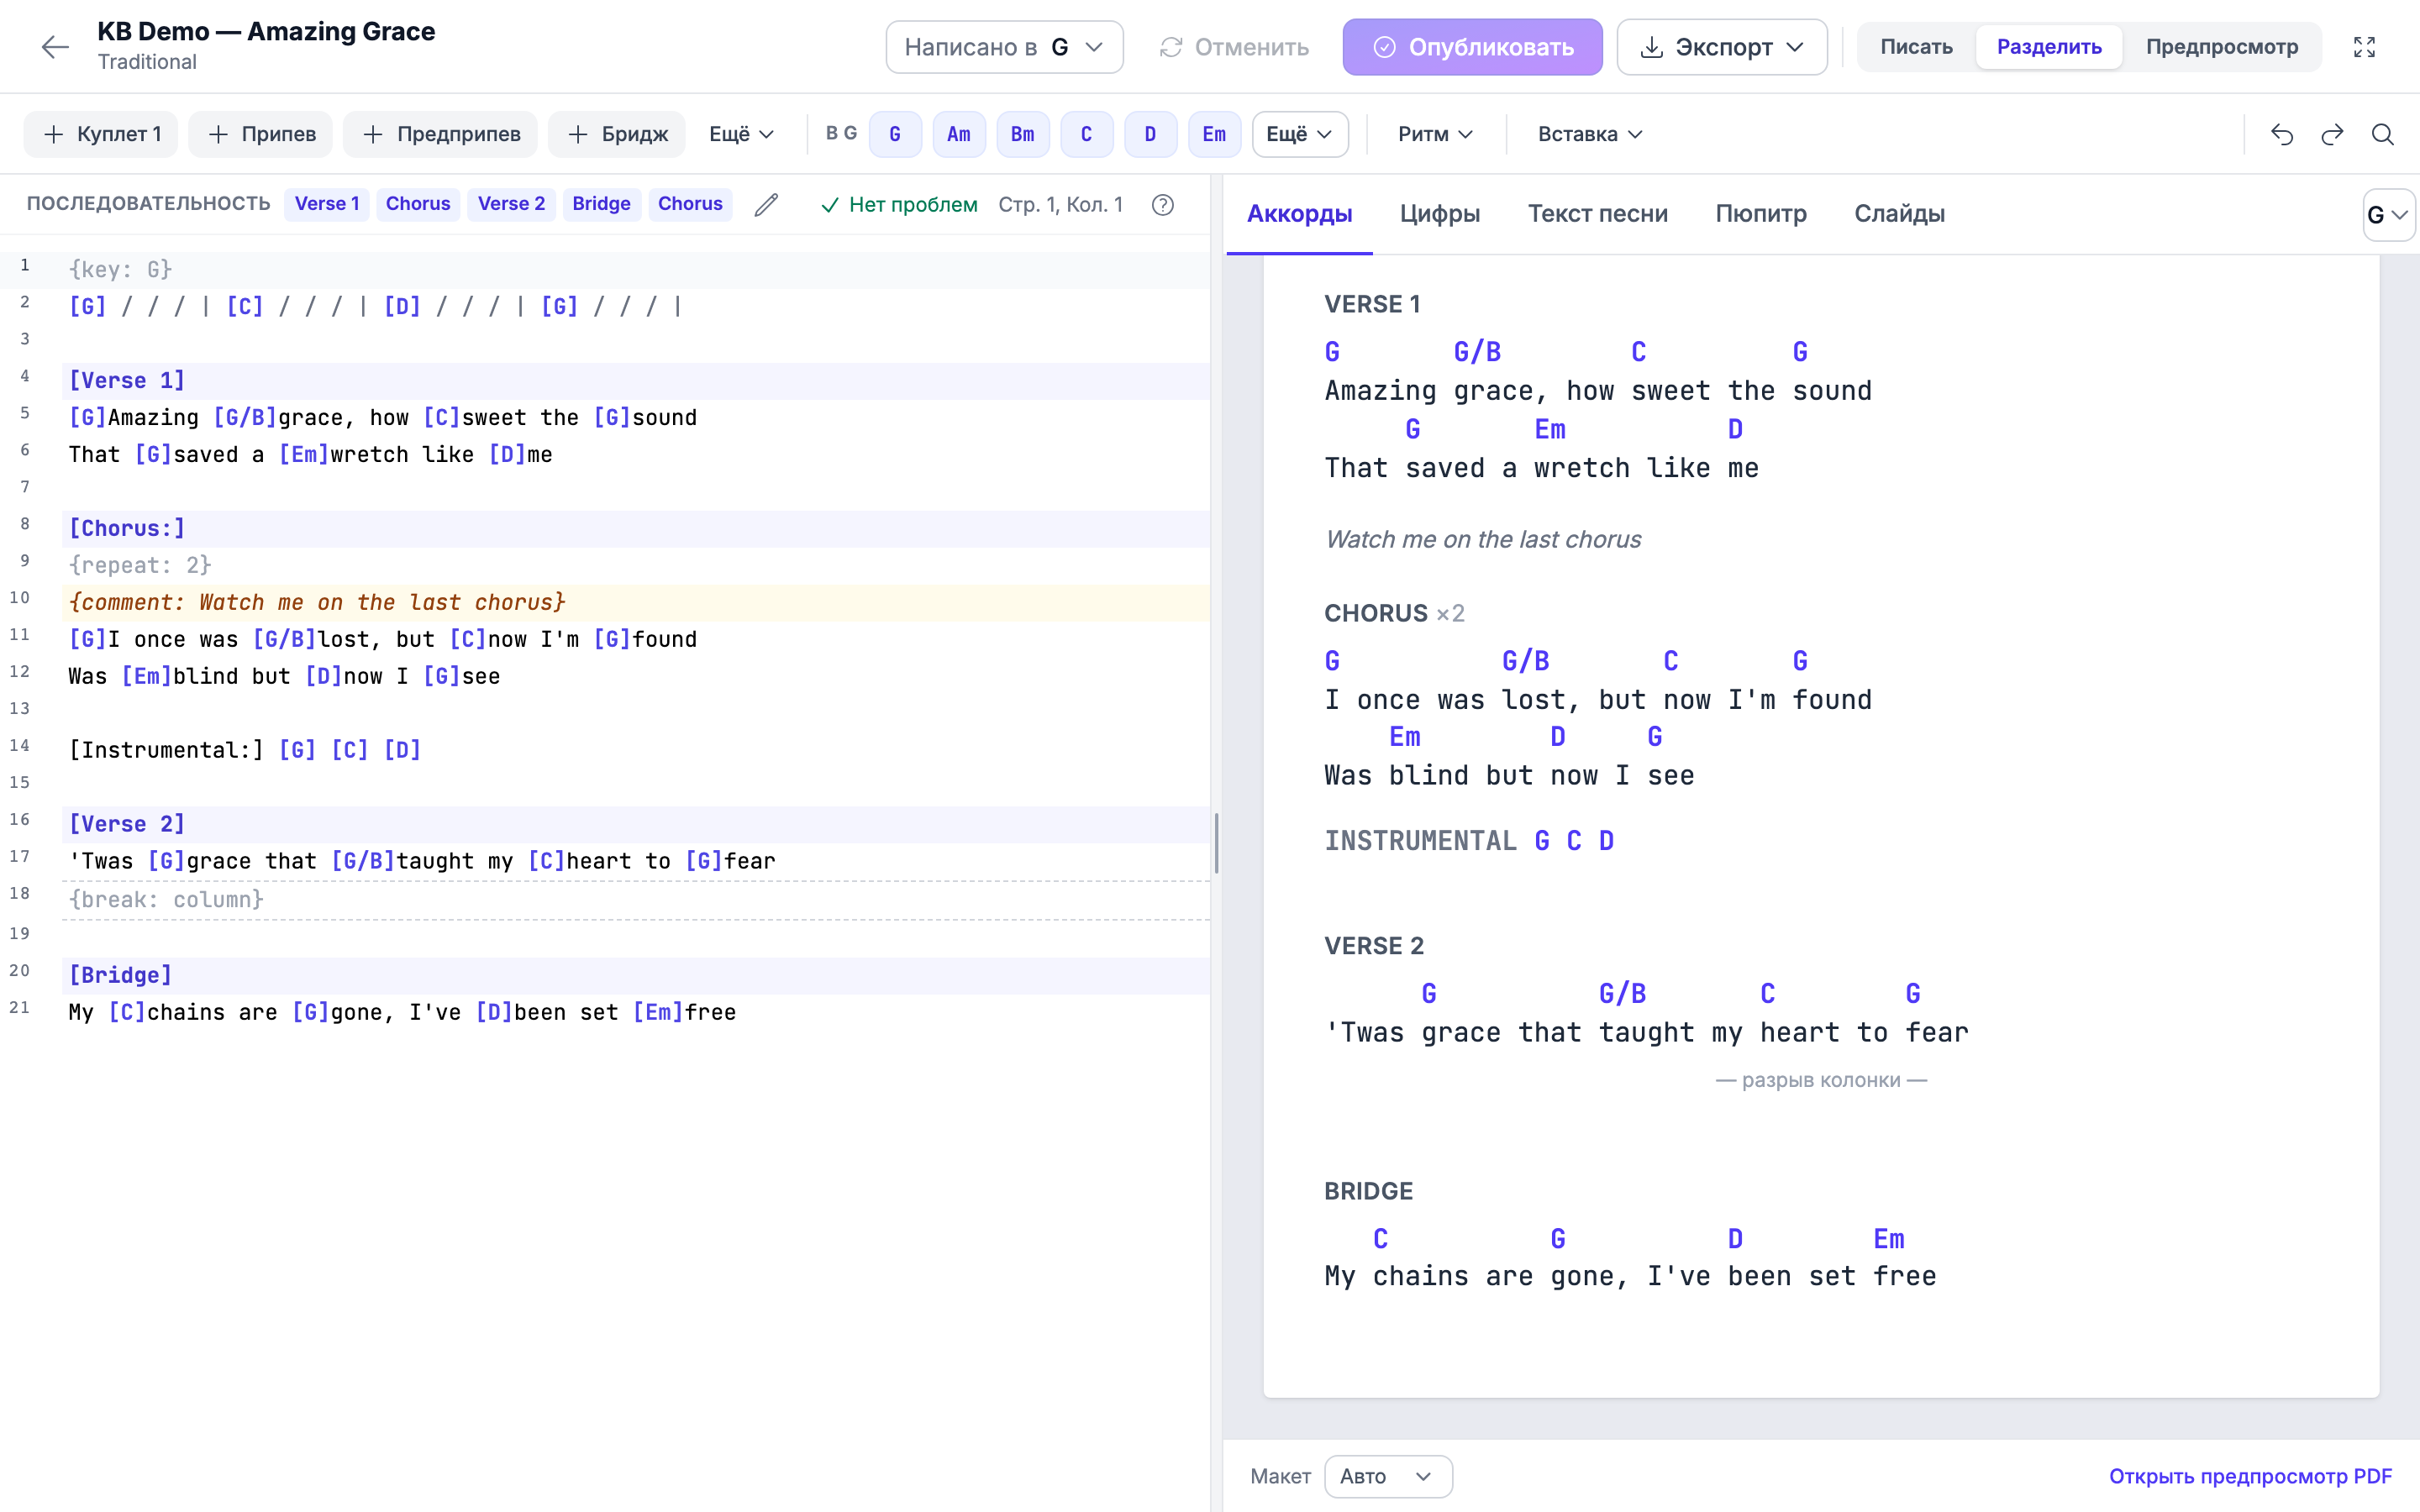Insert the C chord chip
Screen dimensions: 2420x1512
click(x=1087, y=134)
